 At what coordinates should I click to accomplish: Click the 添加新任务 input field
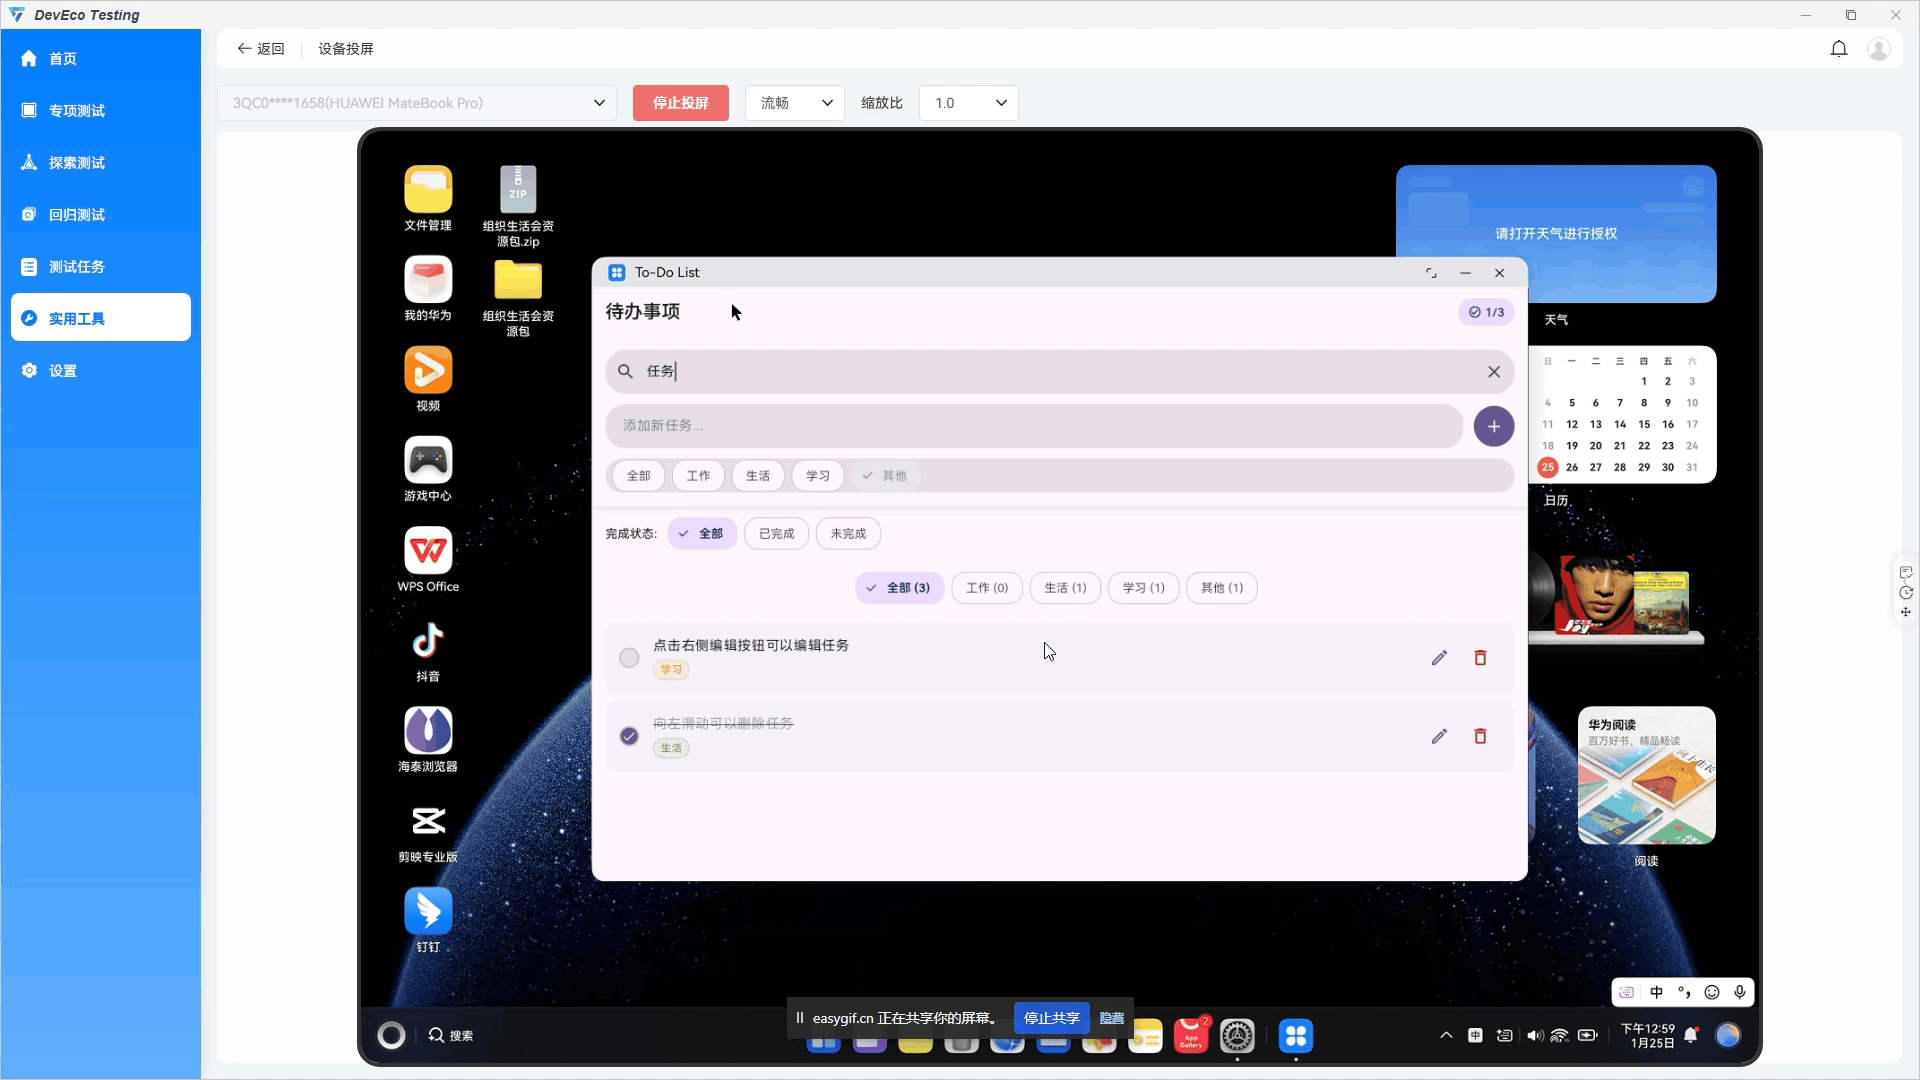click(x=1033, y=426)
